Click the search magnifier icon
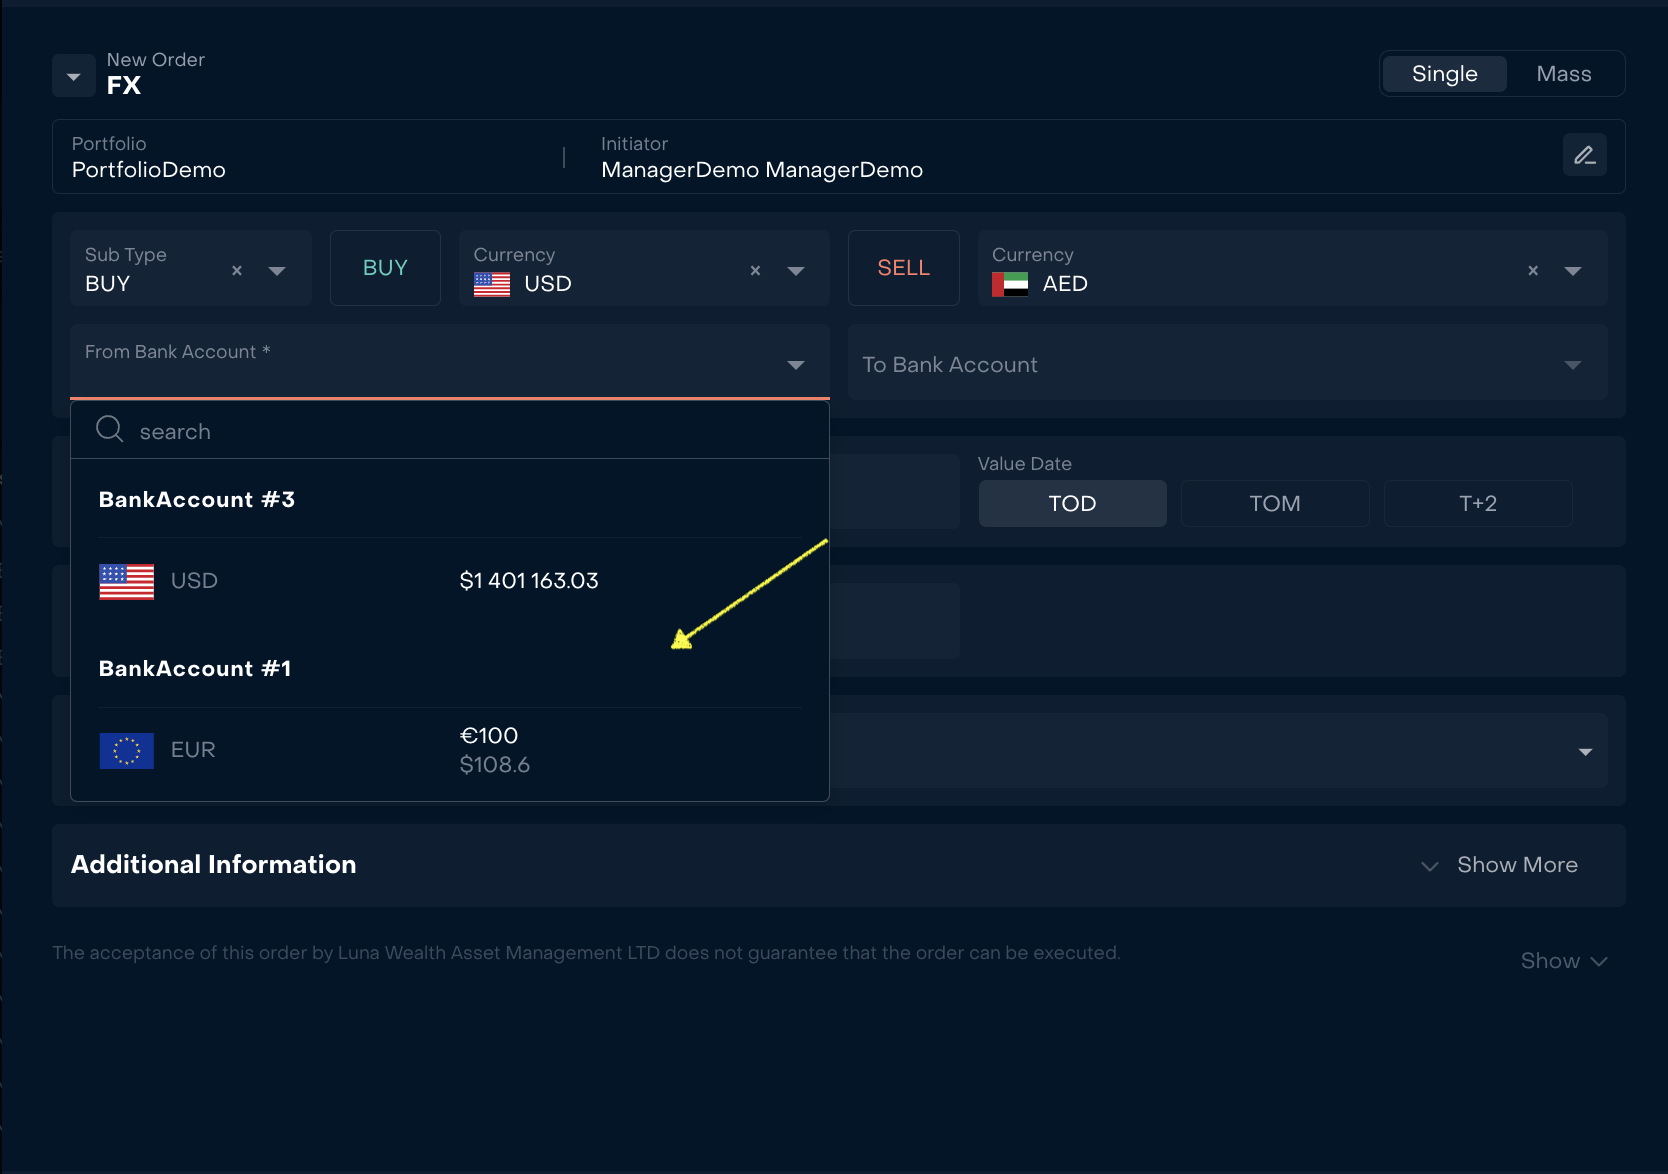 coord(109,430)
